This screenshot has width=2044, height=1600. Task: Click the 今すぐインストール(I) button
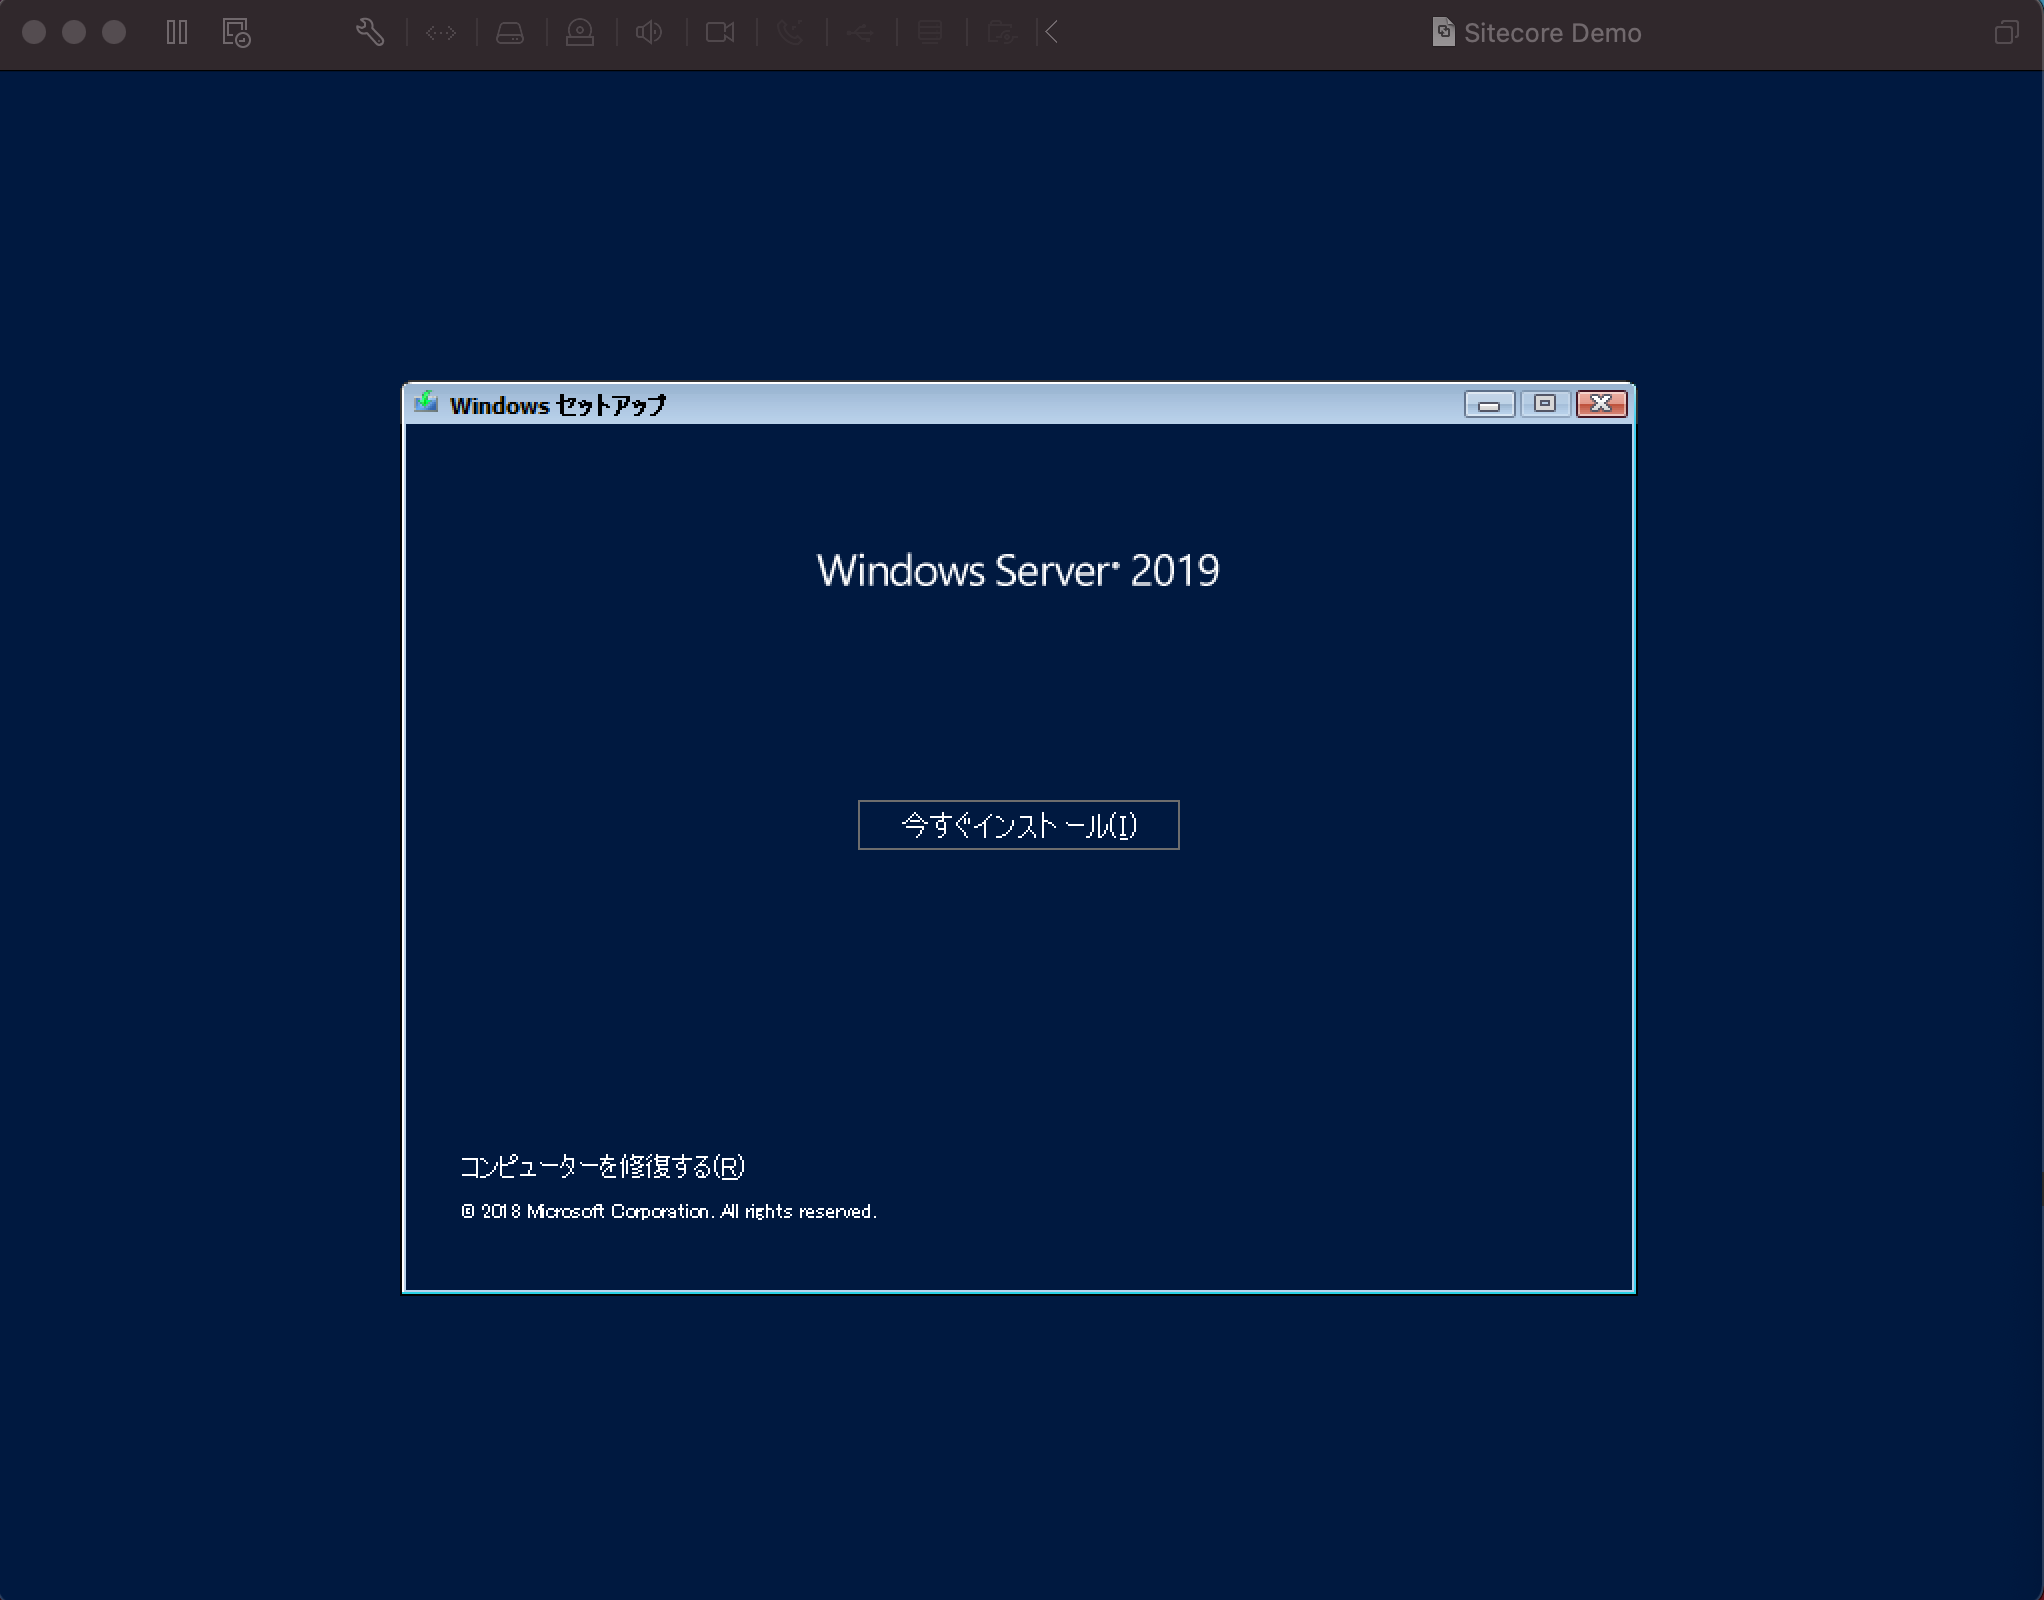pos(1018,825)
